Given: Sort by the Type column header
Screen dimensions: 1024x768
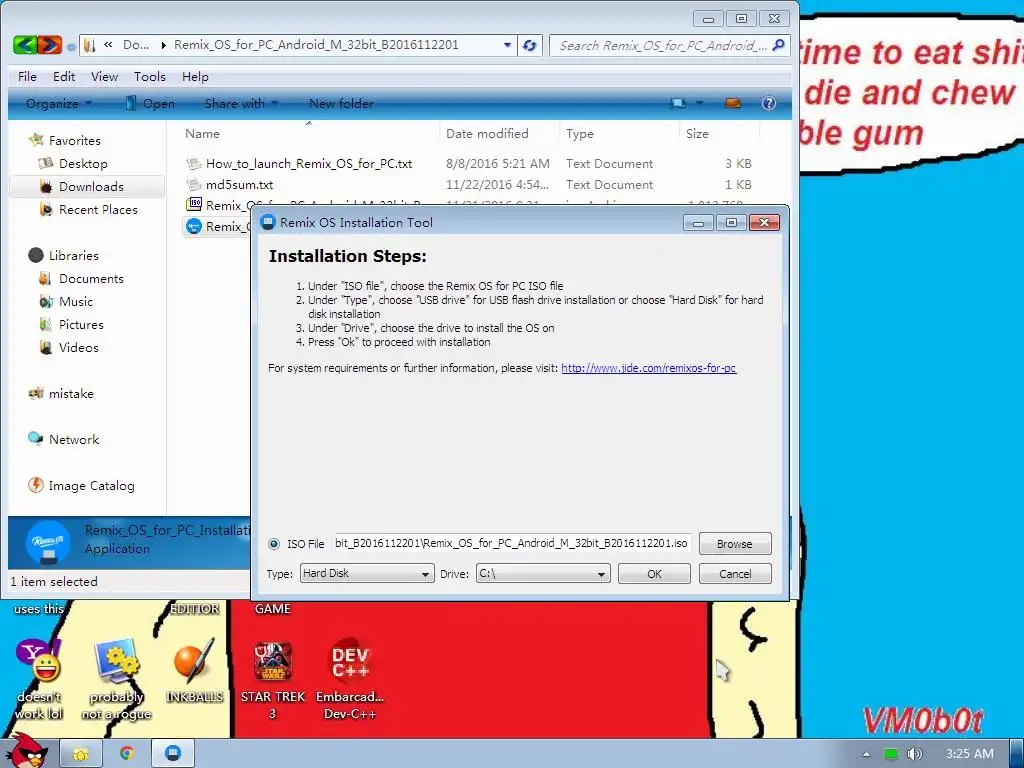Looking at the screenshot, I should click(580, 133).
